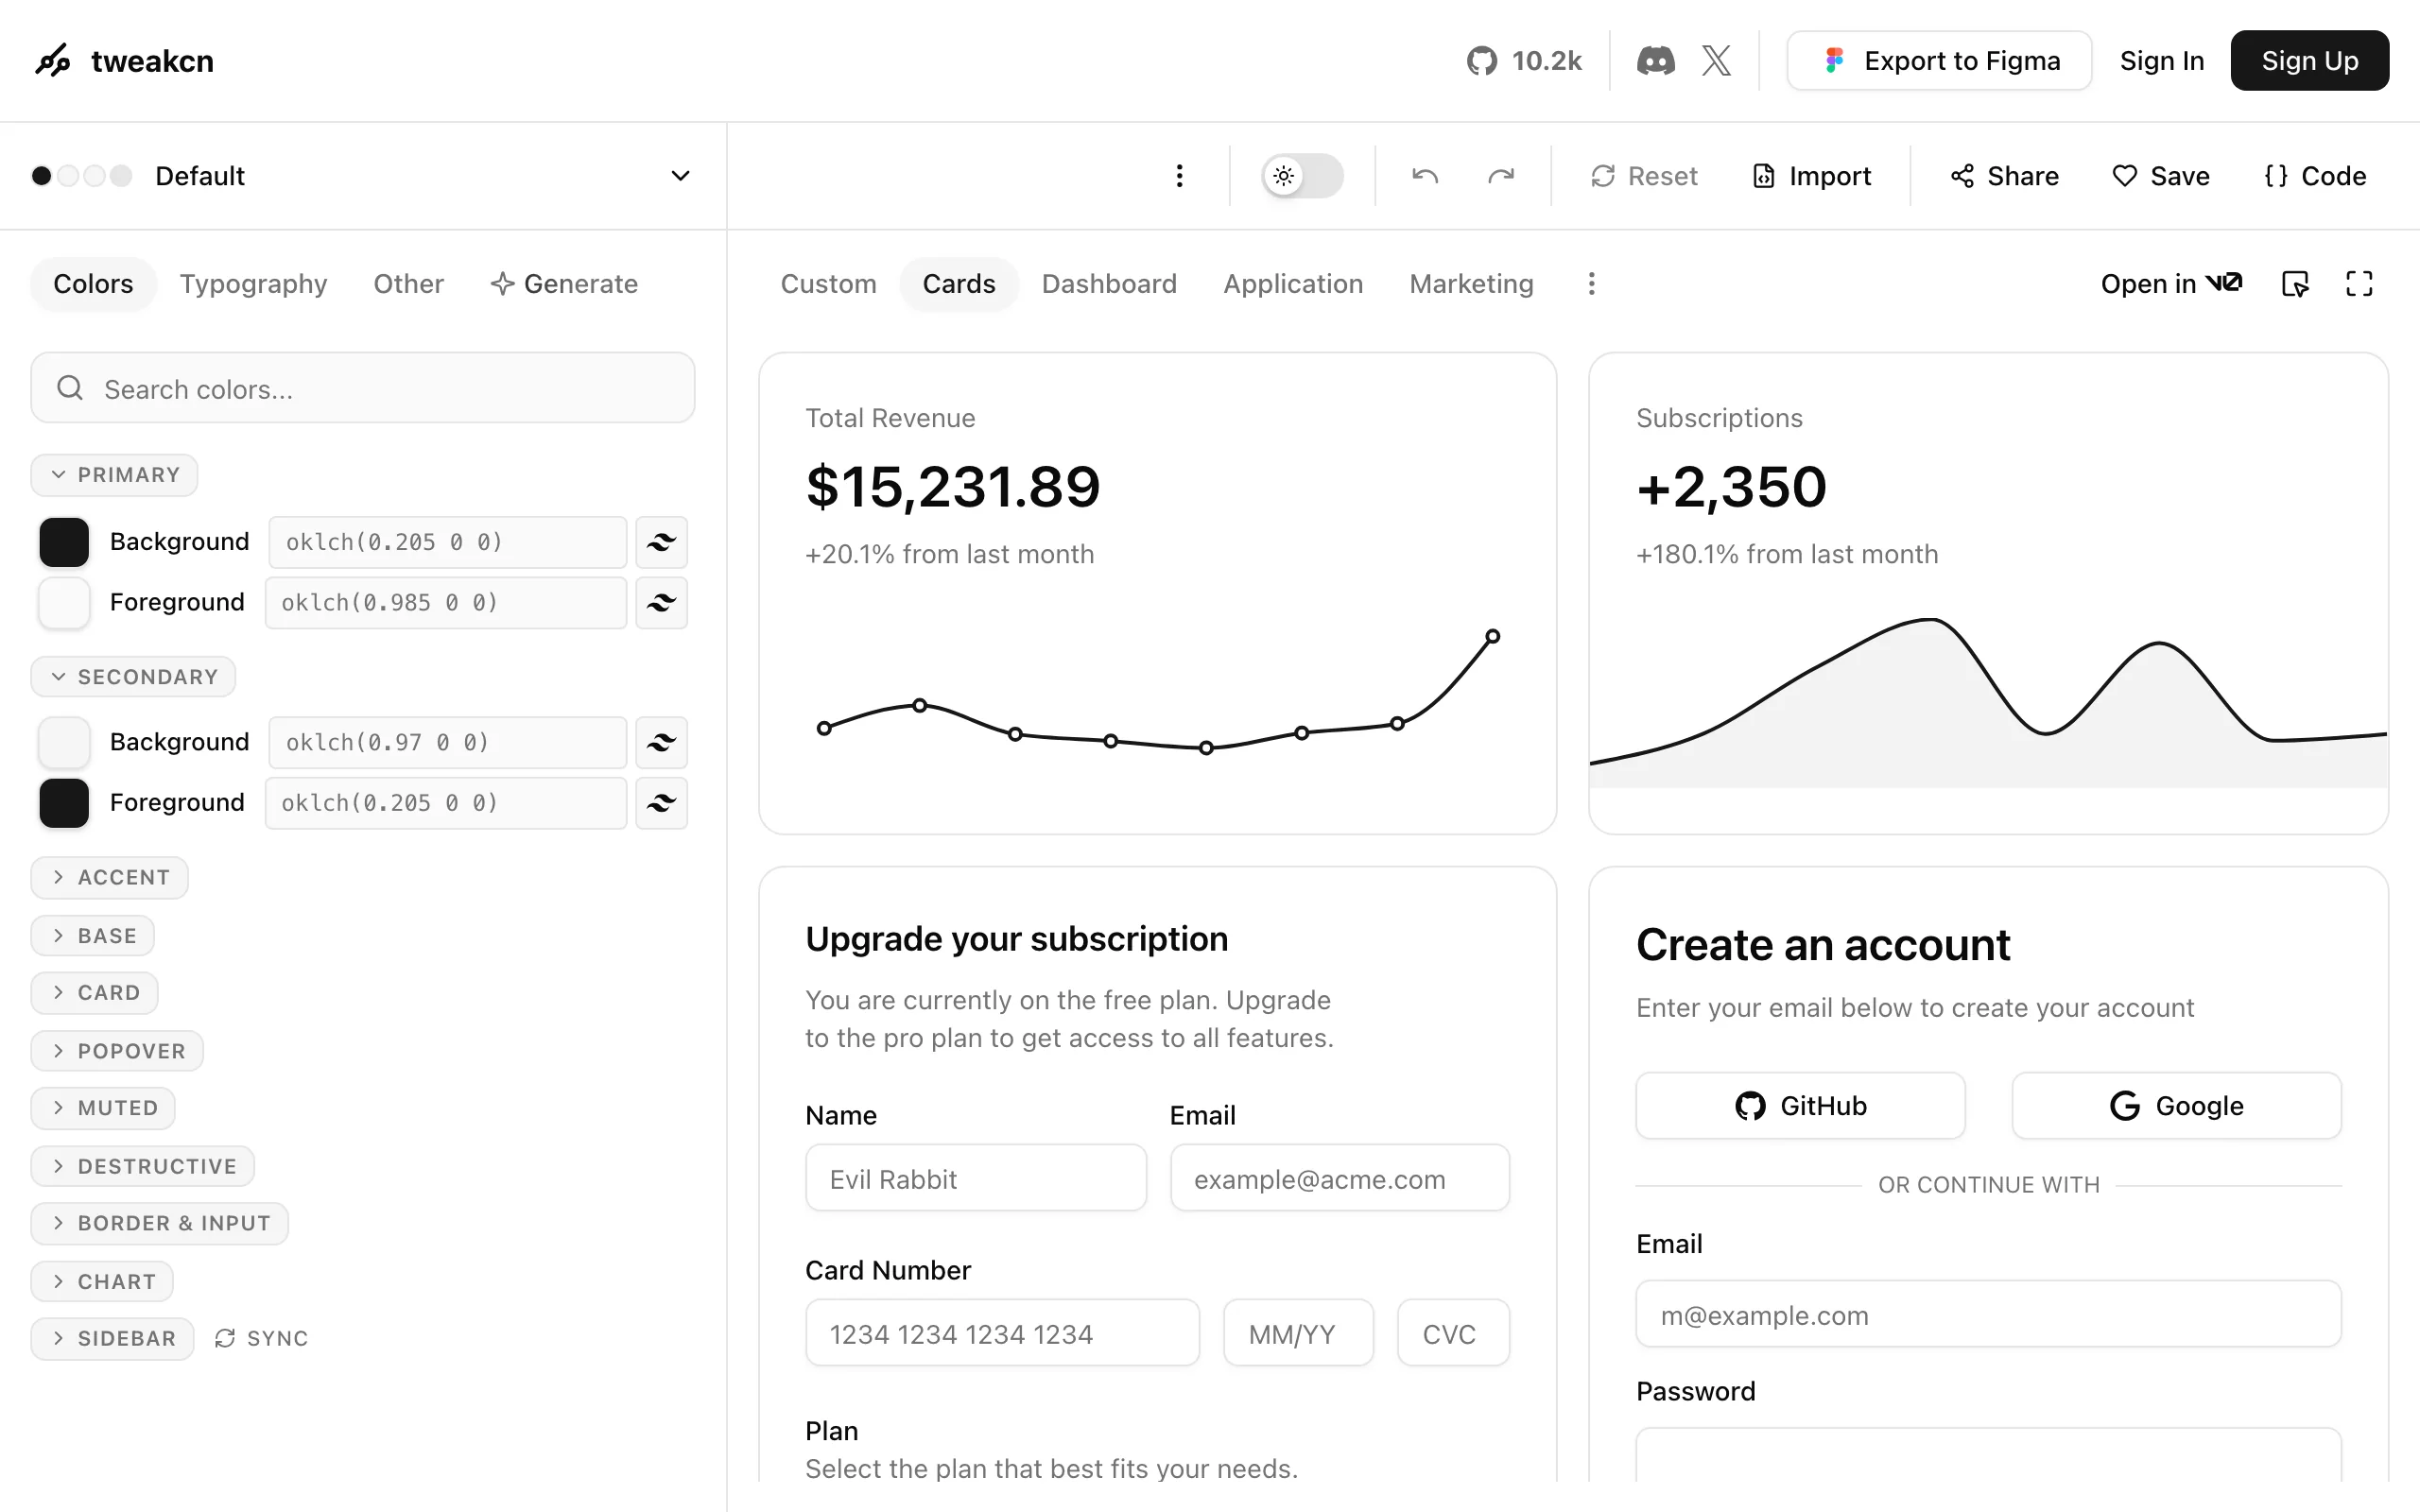
Task: Click the Evil Rabbit name field
Action: click(976, 1178)
